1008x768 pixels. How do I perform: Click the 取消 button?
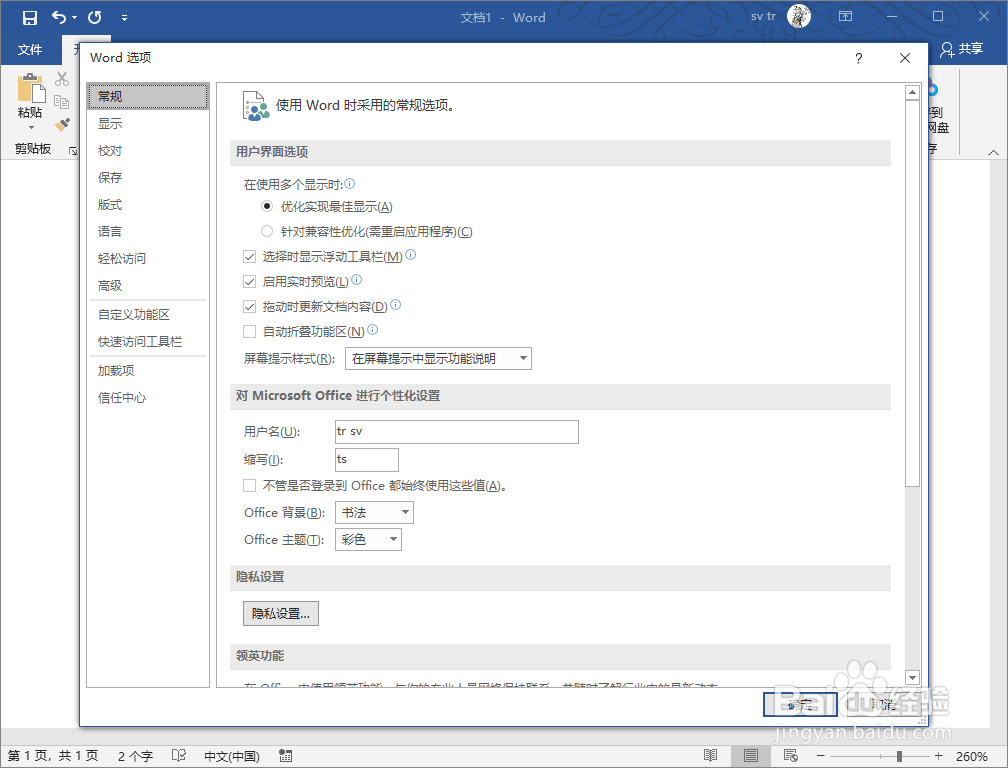pos(883,704)
